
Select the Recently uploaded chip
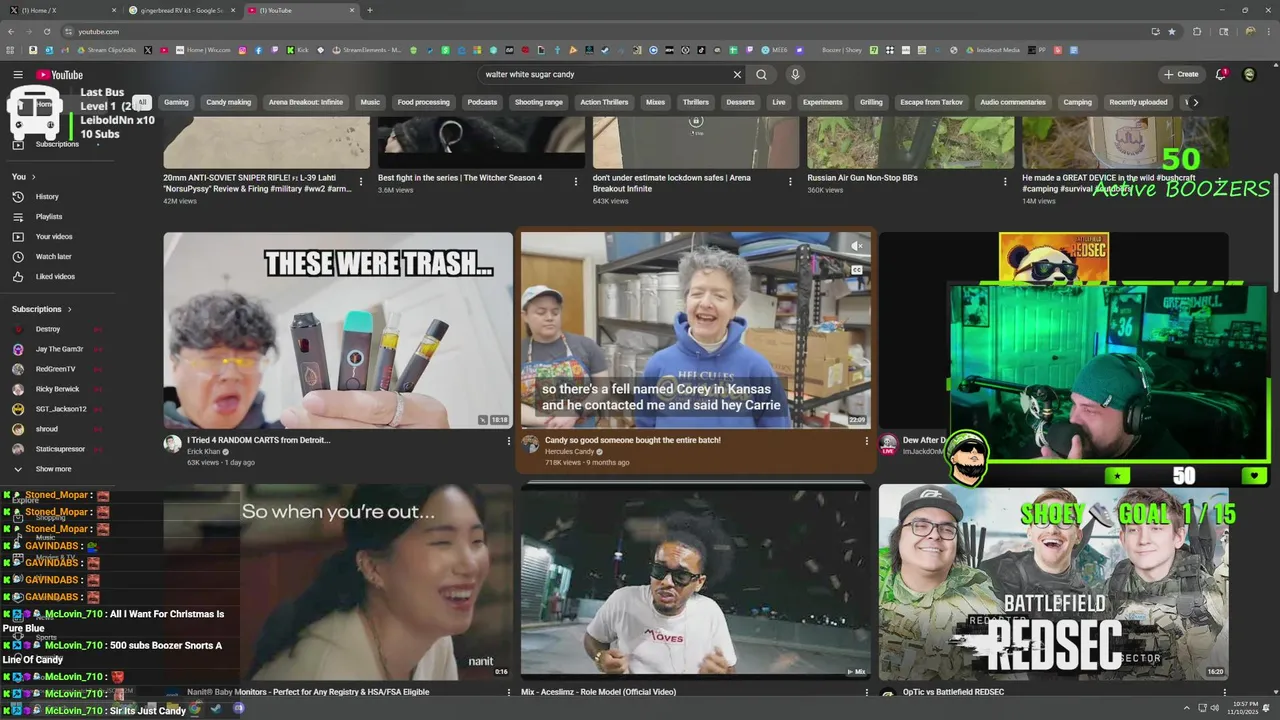pos(1138,102)
